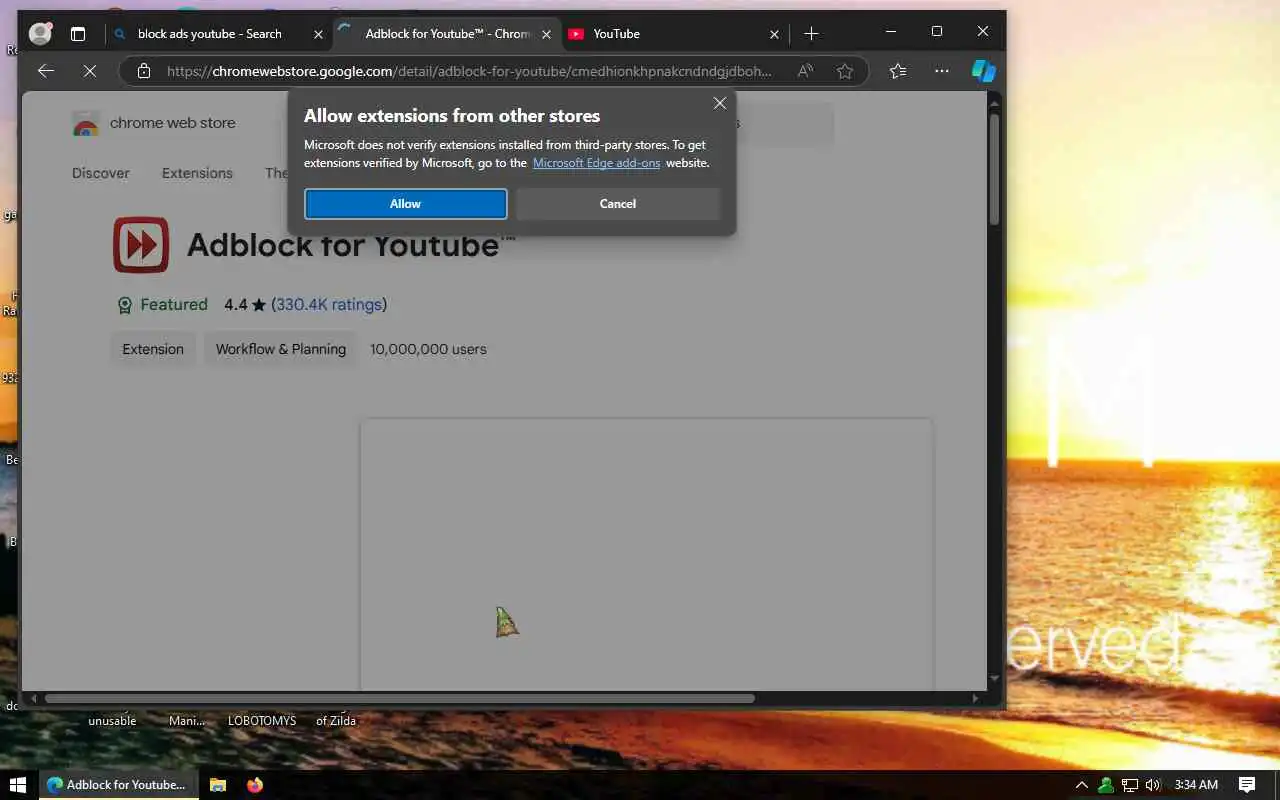
Task: Select the unusable desktop shortcut label
Action: point(112,720)
